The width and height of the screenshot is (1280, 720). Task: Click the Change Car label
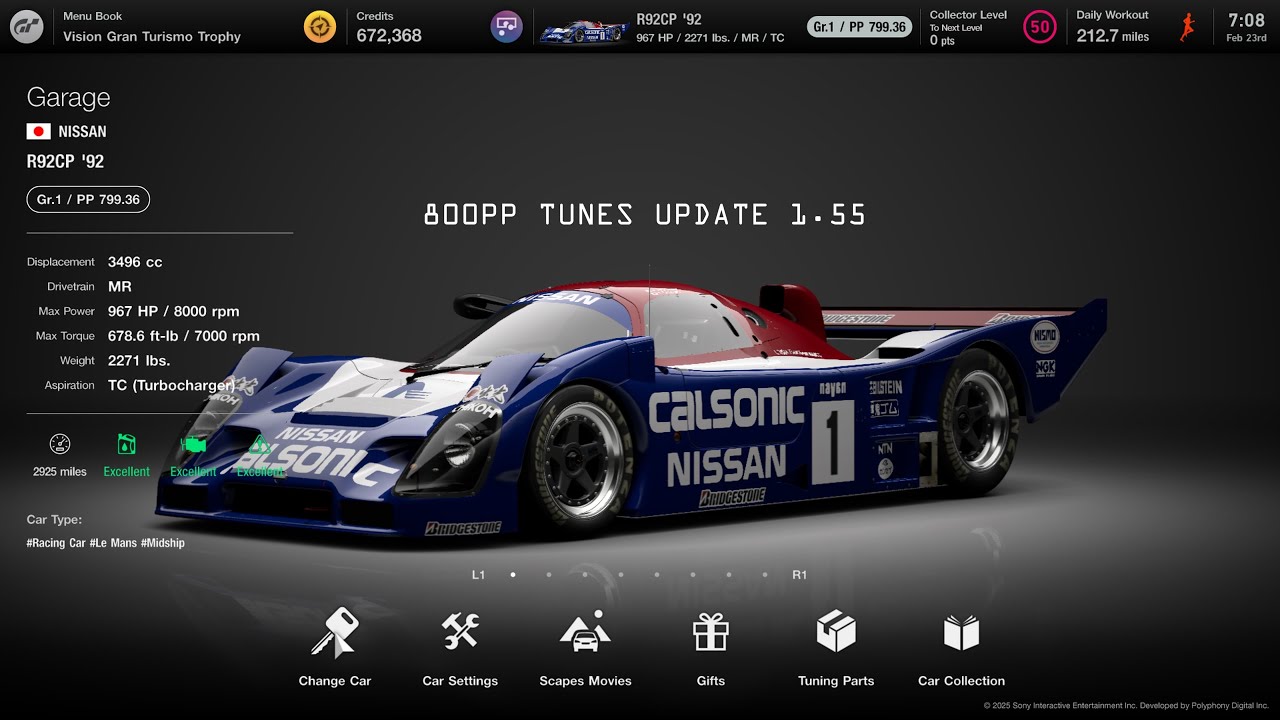click(335, 681)
